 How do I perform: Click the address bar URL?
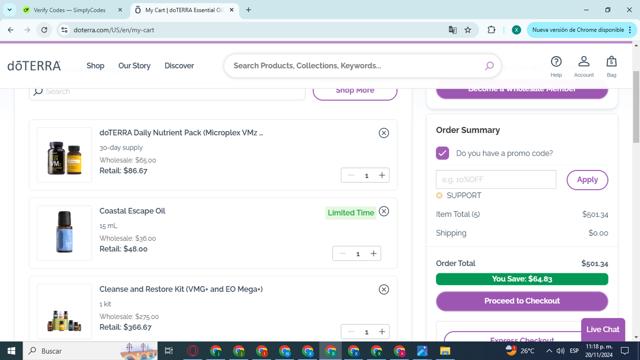pyautogui.click(x=114, y=30)
